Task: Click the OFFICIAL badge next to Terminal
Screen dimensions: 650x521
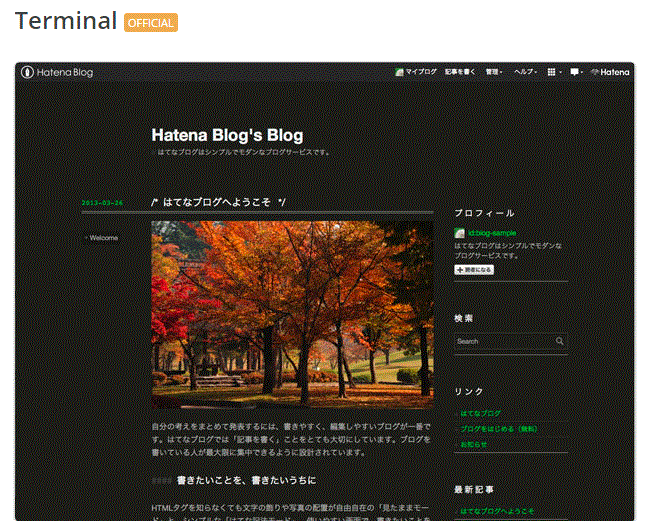Action: pyautogui.click(x=151, y=22)
